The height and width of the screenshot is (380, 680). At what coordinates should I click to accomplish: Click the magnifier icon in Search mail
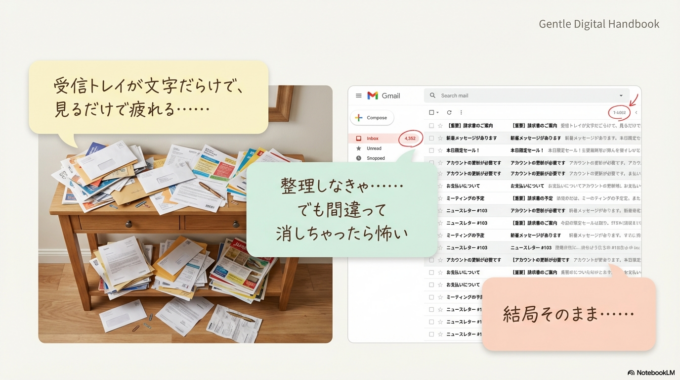pos(432,95)
